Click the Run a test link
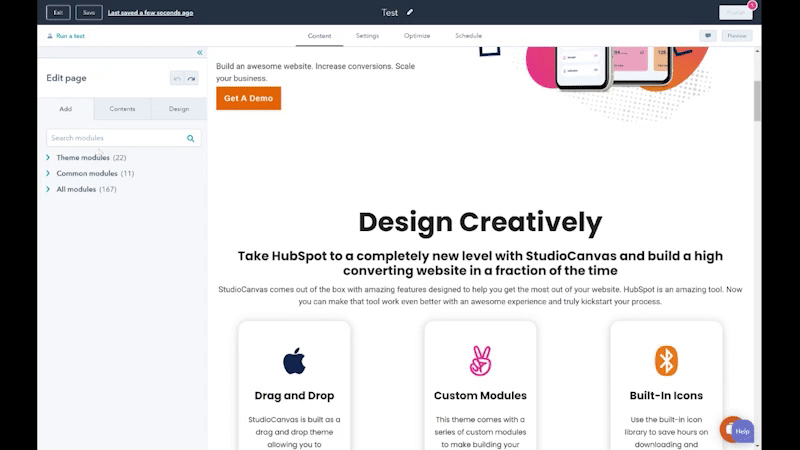Screen dimensions: 800x450 click(x=70, y=36)
